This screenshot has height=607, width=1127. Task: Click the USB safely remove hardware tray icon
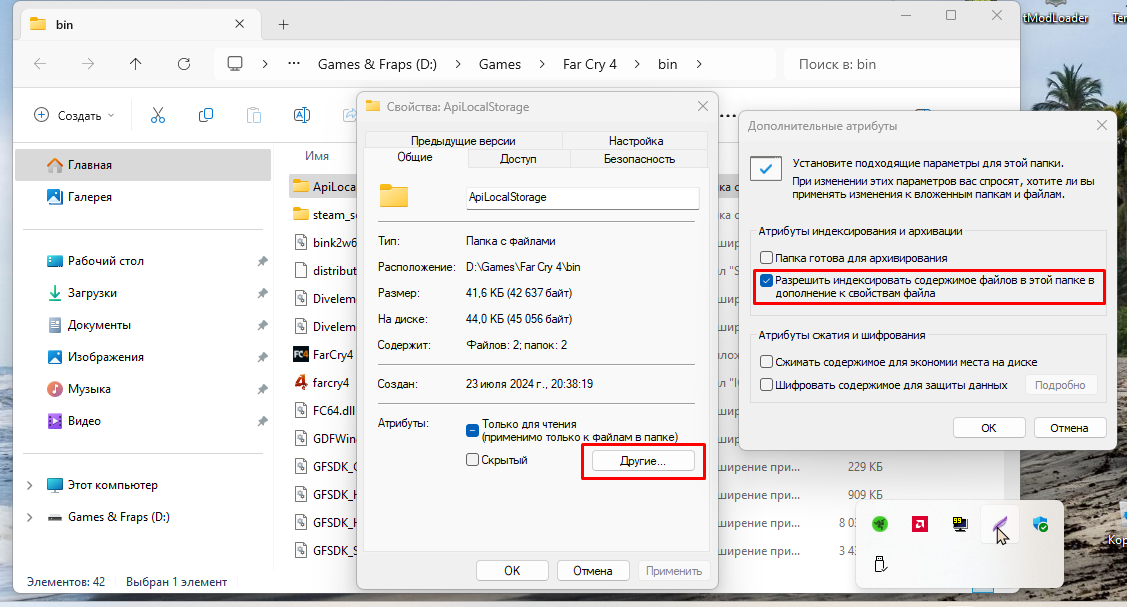point(880,565)
